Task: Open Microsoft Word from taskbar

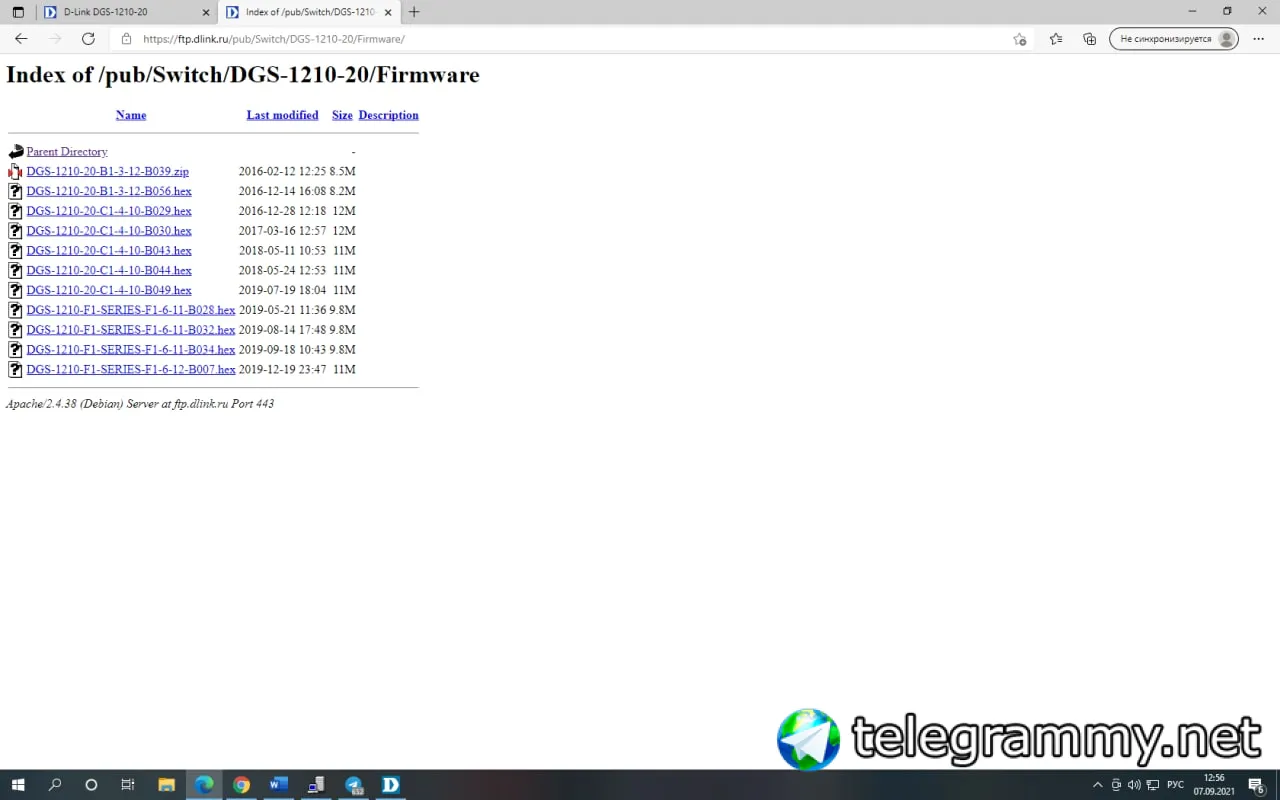Action: [278, 785]
